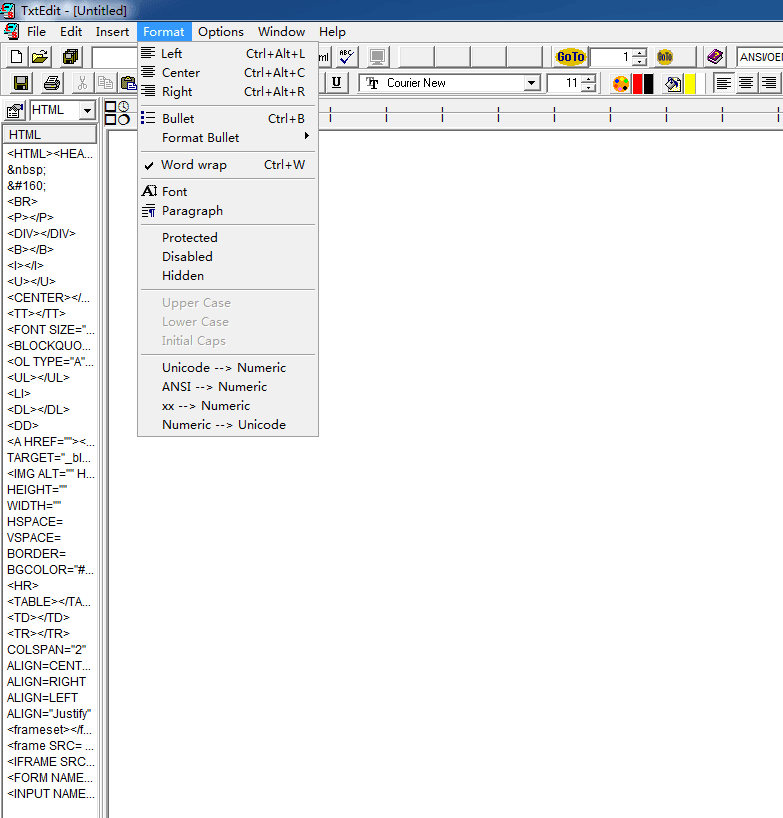Open the purple book help icon
This screenshot has height=818, width=783.
pos(715,57)
